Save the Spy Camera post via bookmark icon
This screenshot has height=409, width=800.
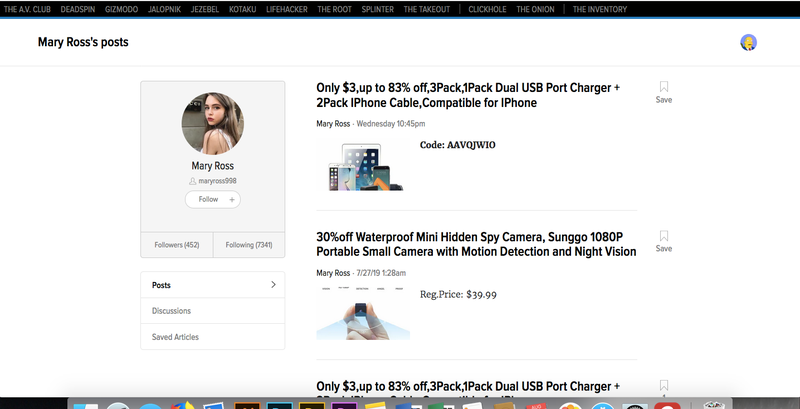pos(664,236)
